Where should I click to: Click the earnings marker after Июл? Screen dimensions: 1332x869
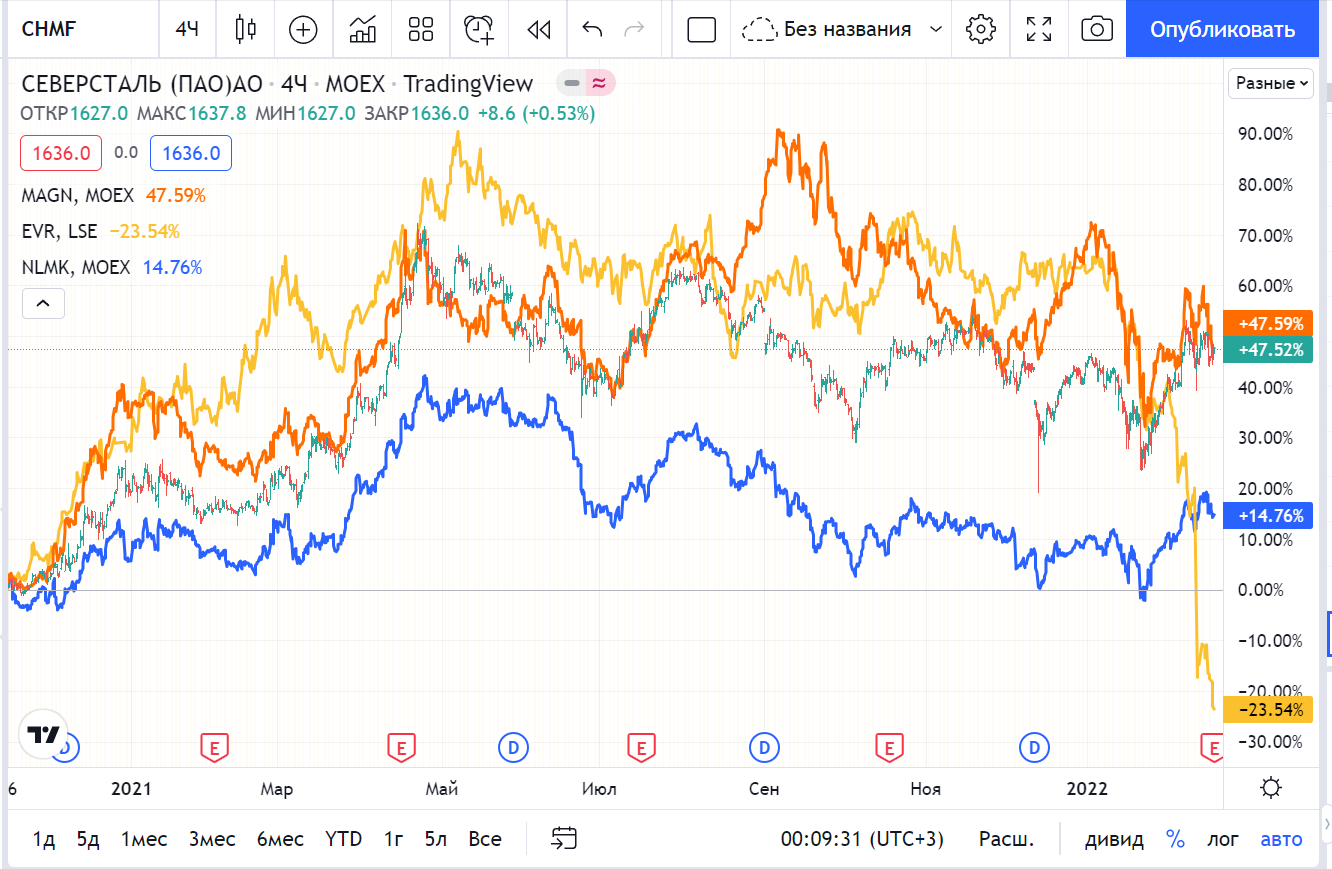click(641, 746)
